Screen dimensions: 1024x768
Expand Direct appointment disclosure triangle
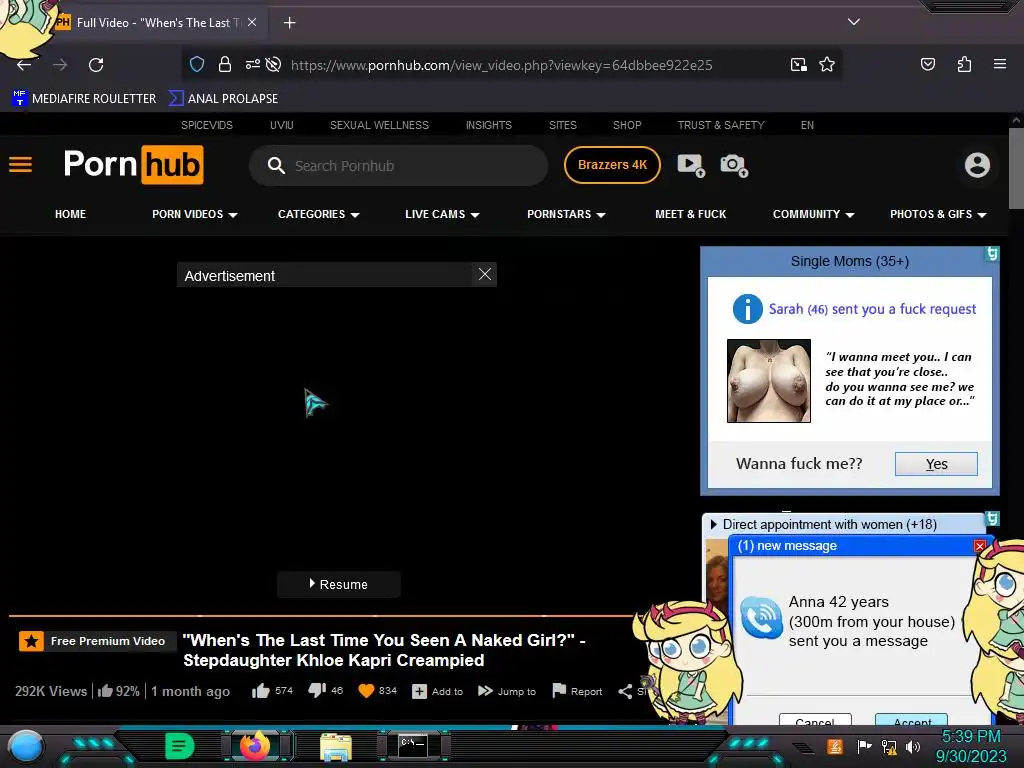[713, 524]
